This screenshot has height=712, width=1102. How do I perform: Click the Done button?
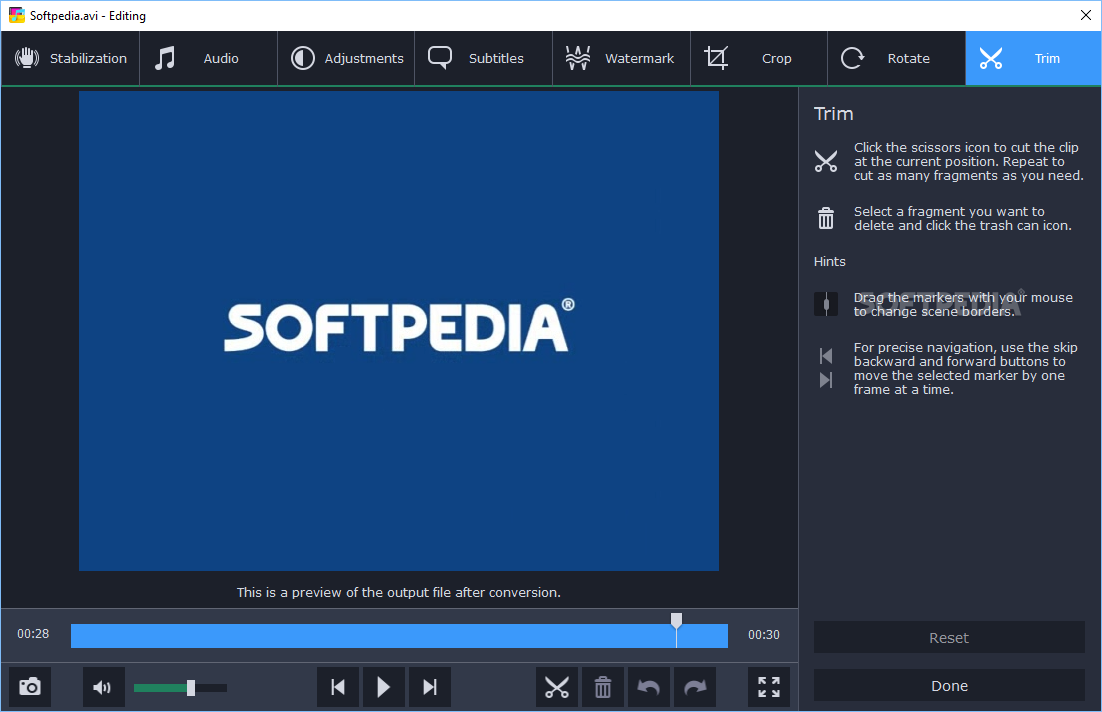(x=949, y=685)
